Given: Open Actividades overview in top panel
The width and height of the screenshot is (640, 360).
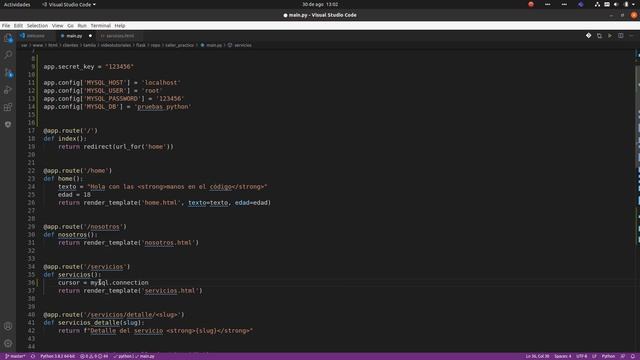Looking at the screenshot, I should tap(17, 4).
